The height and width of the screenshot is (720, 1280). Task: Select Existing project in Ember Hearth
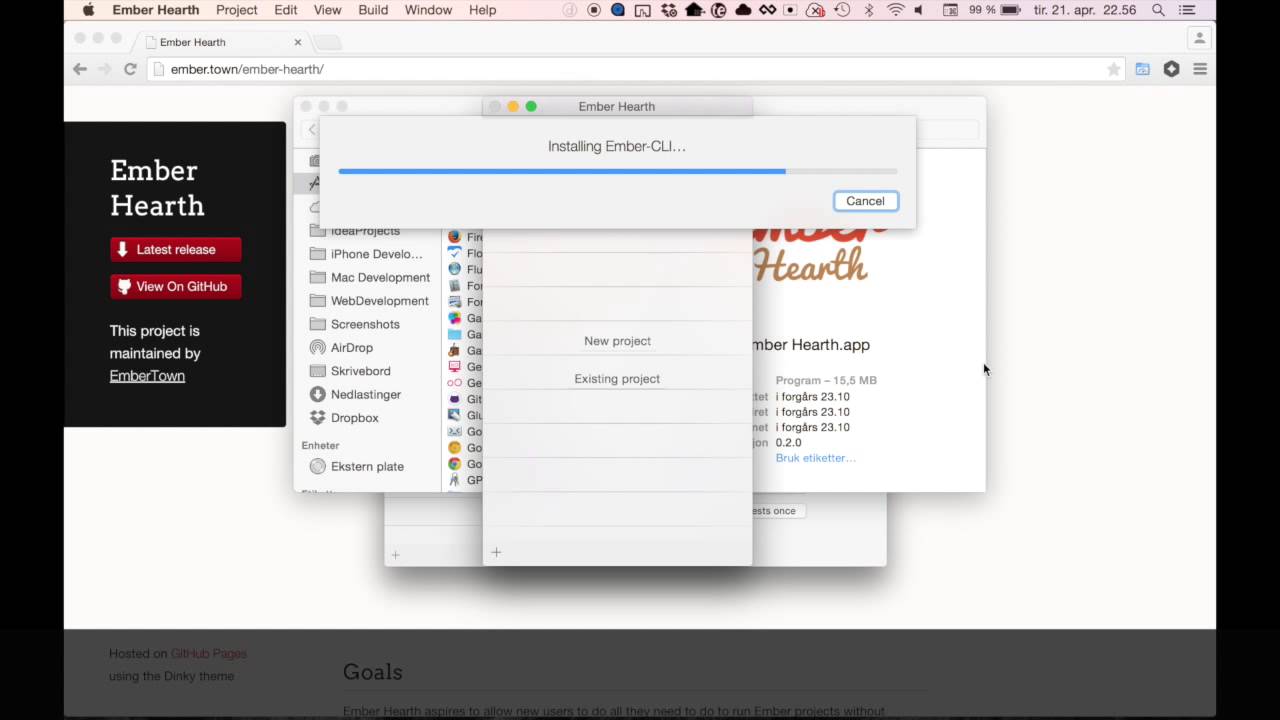617,379
